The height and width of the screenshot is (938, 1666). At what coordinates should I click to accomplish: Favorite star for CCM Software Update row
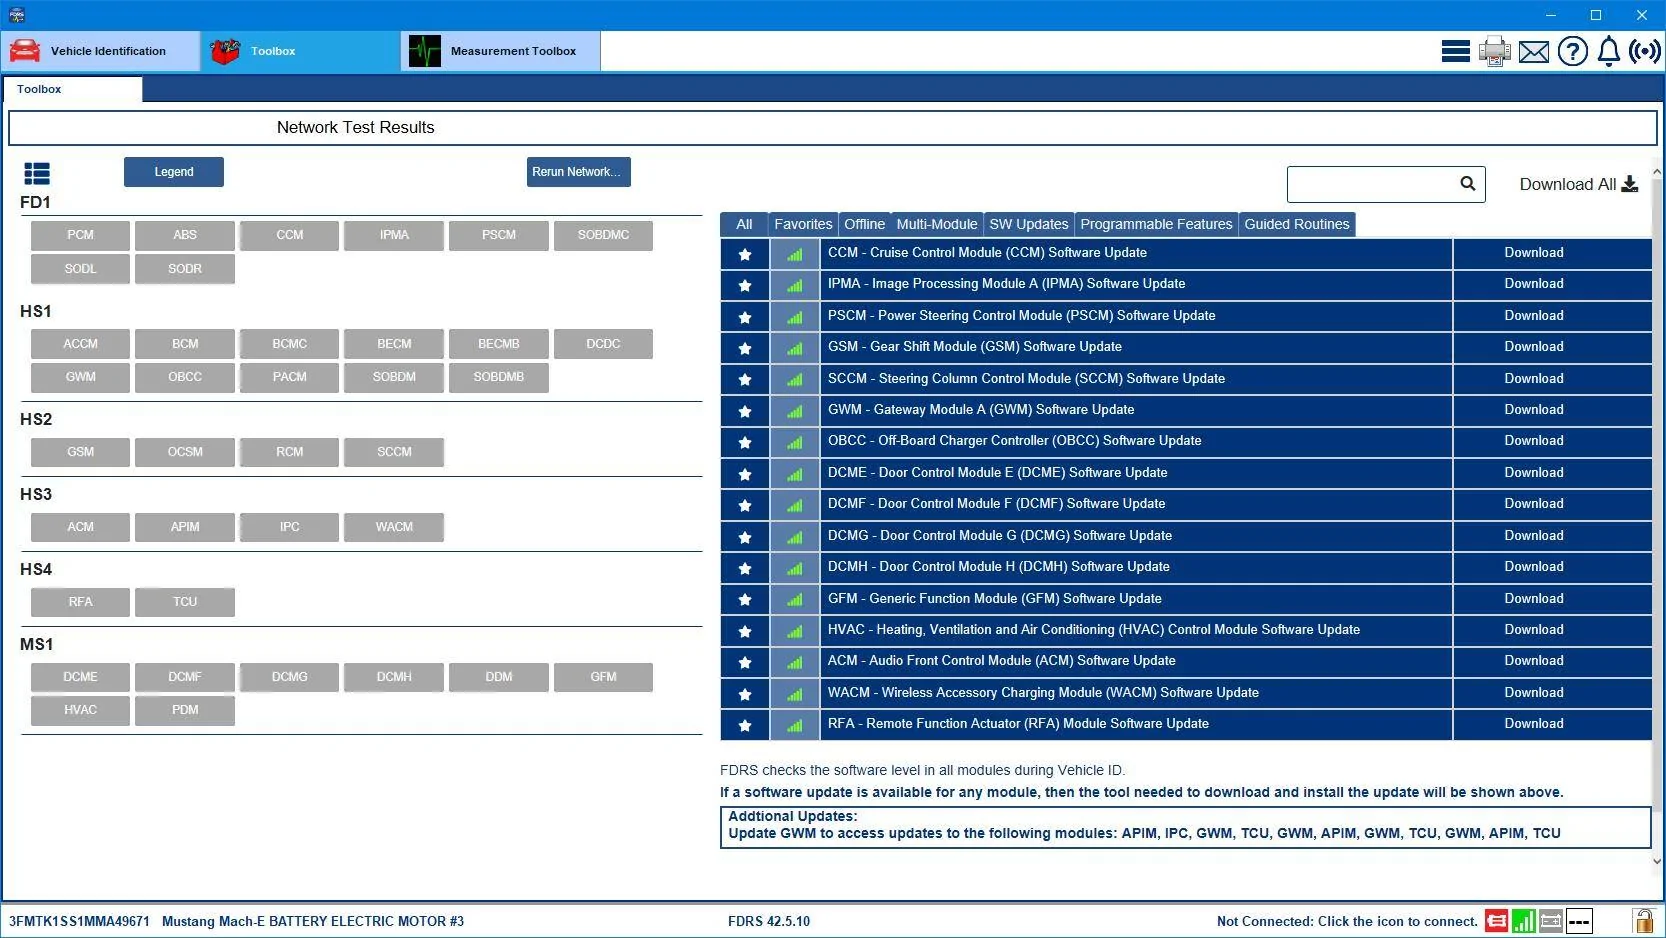(x=744, y=254)
